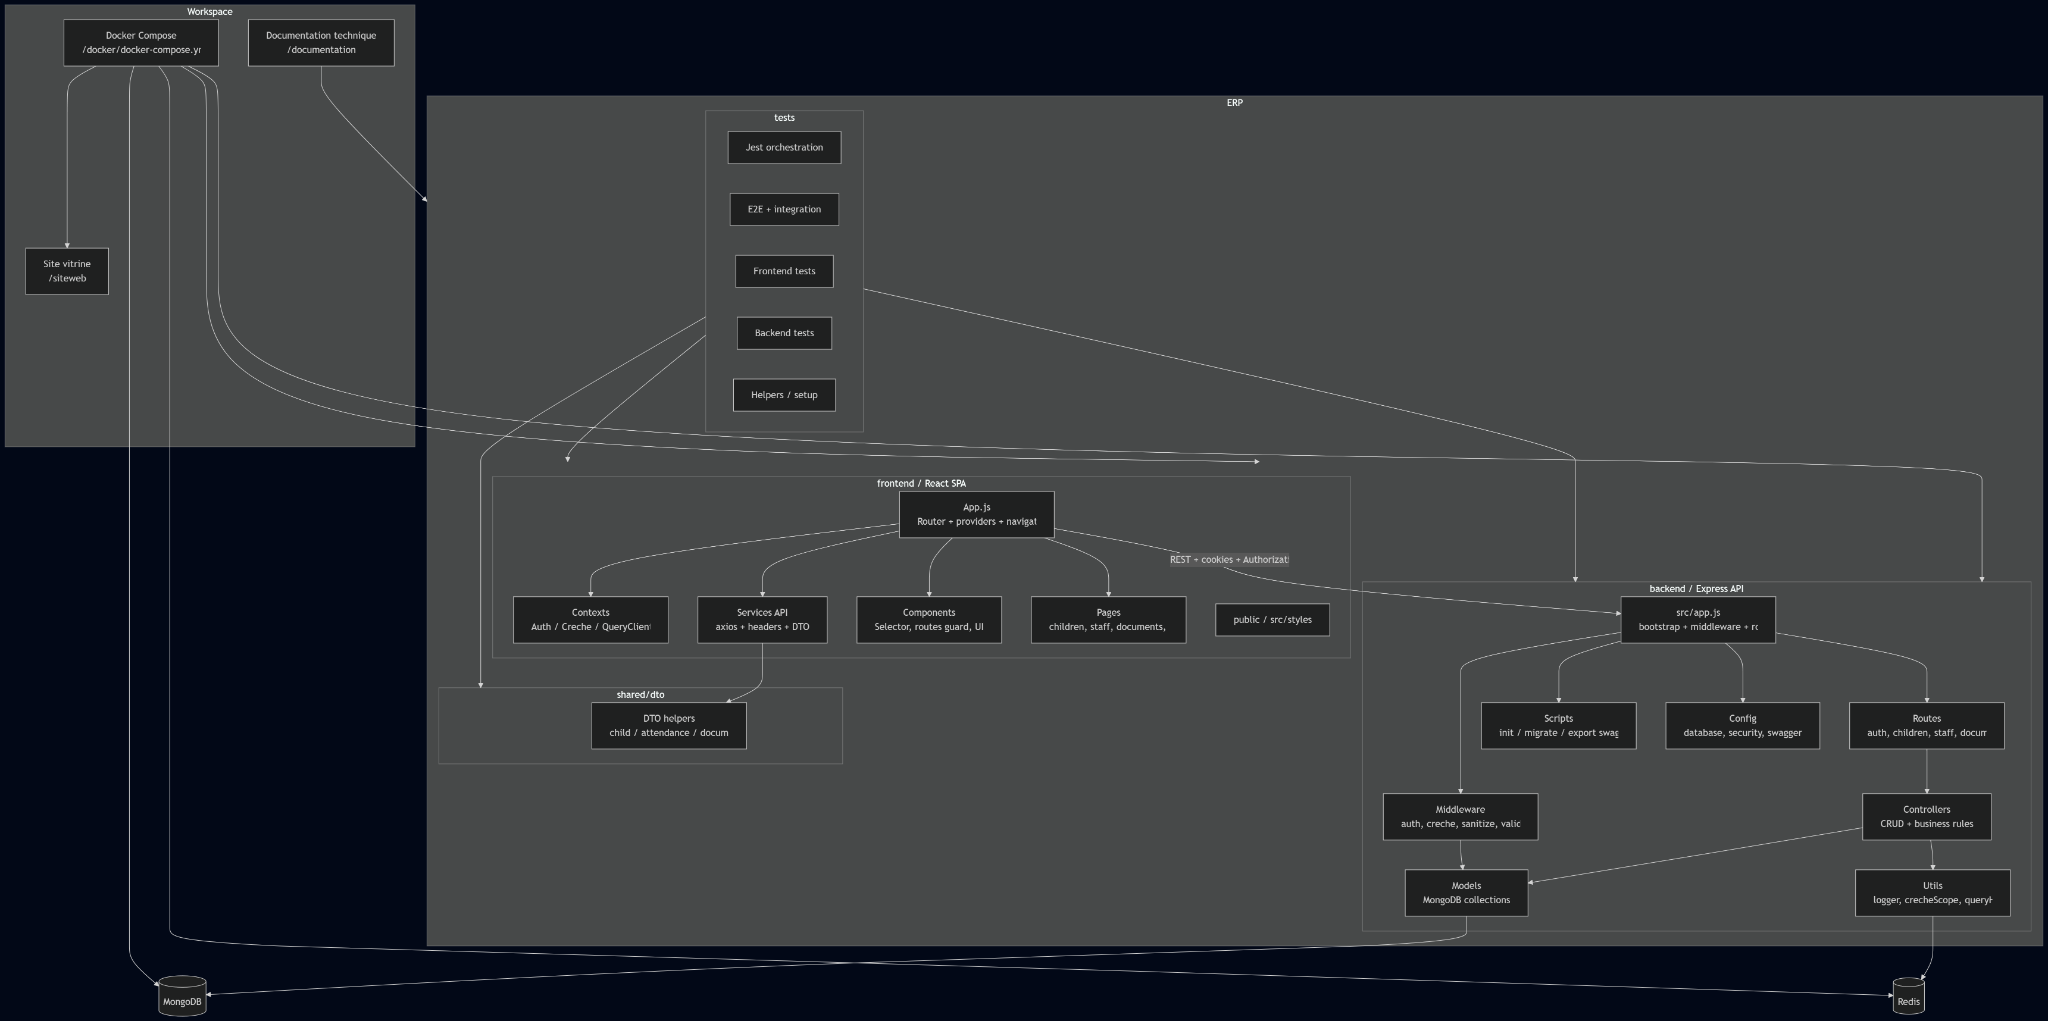
Task: Select the Backend tests node
Action: coord(784,333)
